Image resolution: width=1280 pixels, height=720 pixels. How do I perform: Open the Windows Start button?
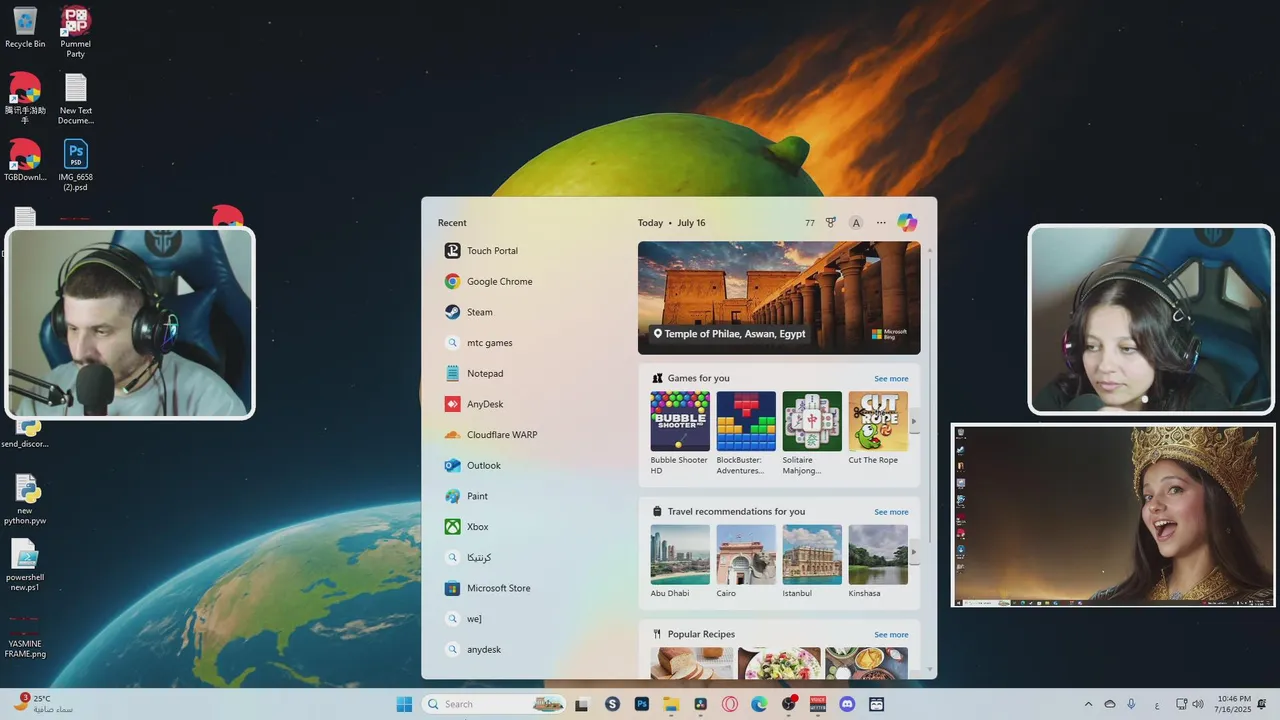point(404,704)
